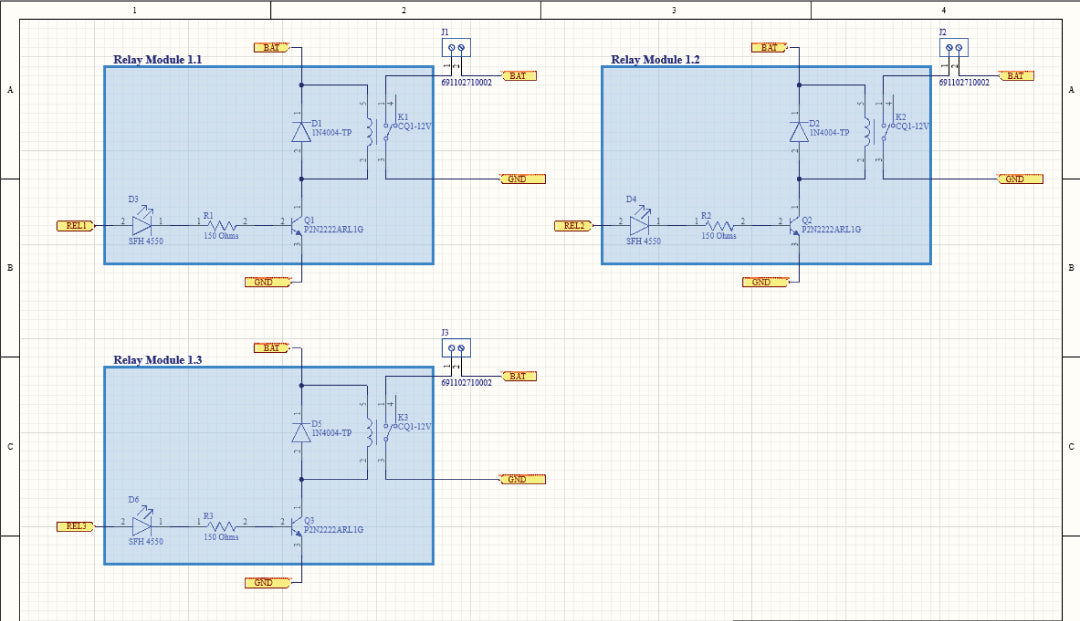1080x621 pixels.
Task: Select transistor Q2 in Relay Module 1.2
Action: 793,225
